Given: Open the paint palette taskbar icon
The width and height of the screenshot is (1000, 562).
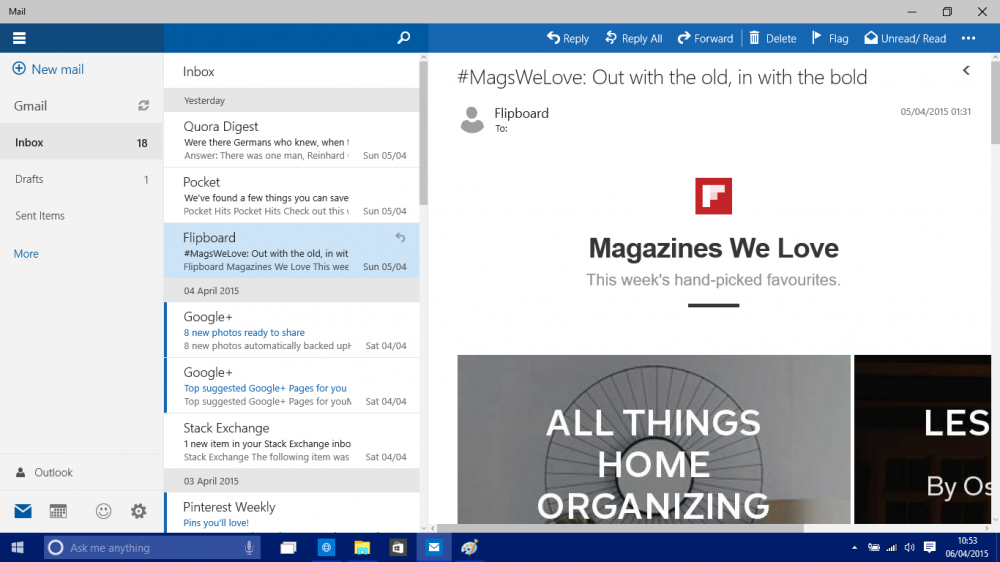Looking at the screenshot, I should click(x=470, y=547).
